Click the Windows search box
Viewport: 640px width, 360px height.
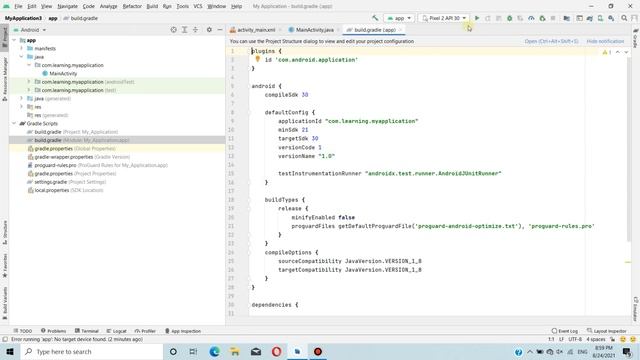pos(92,351)
